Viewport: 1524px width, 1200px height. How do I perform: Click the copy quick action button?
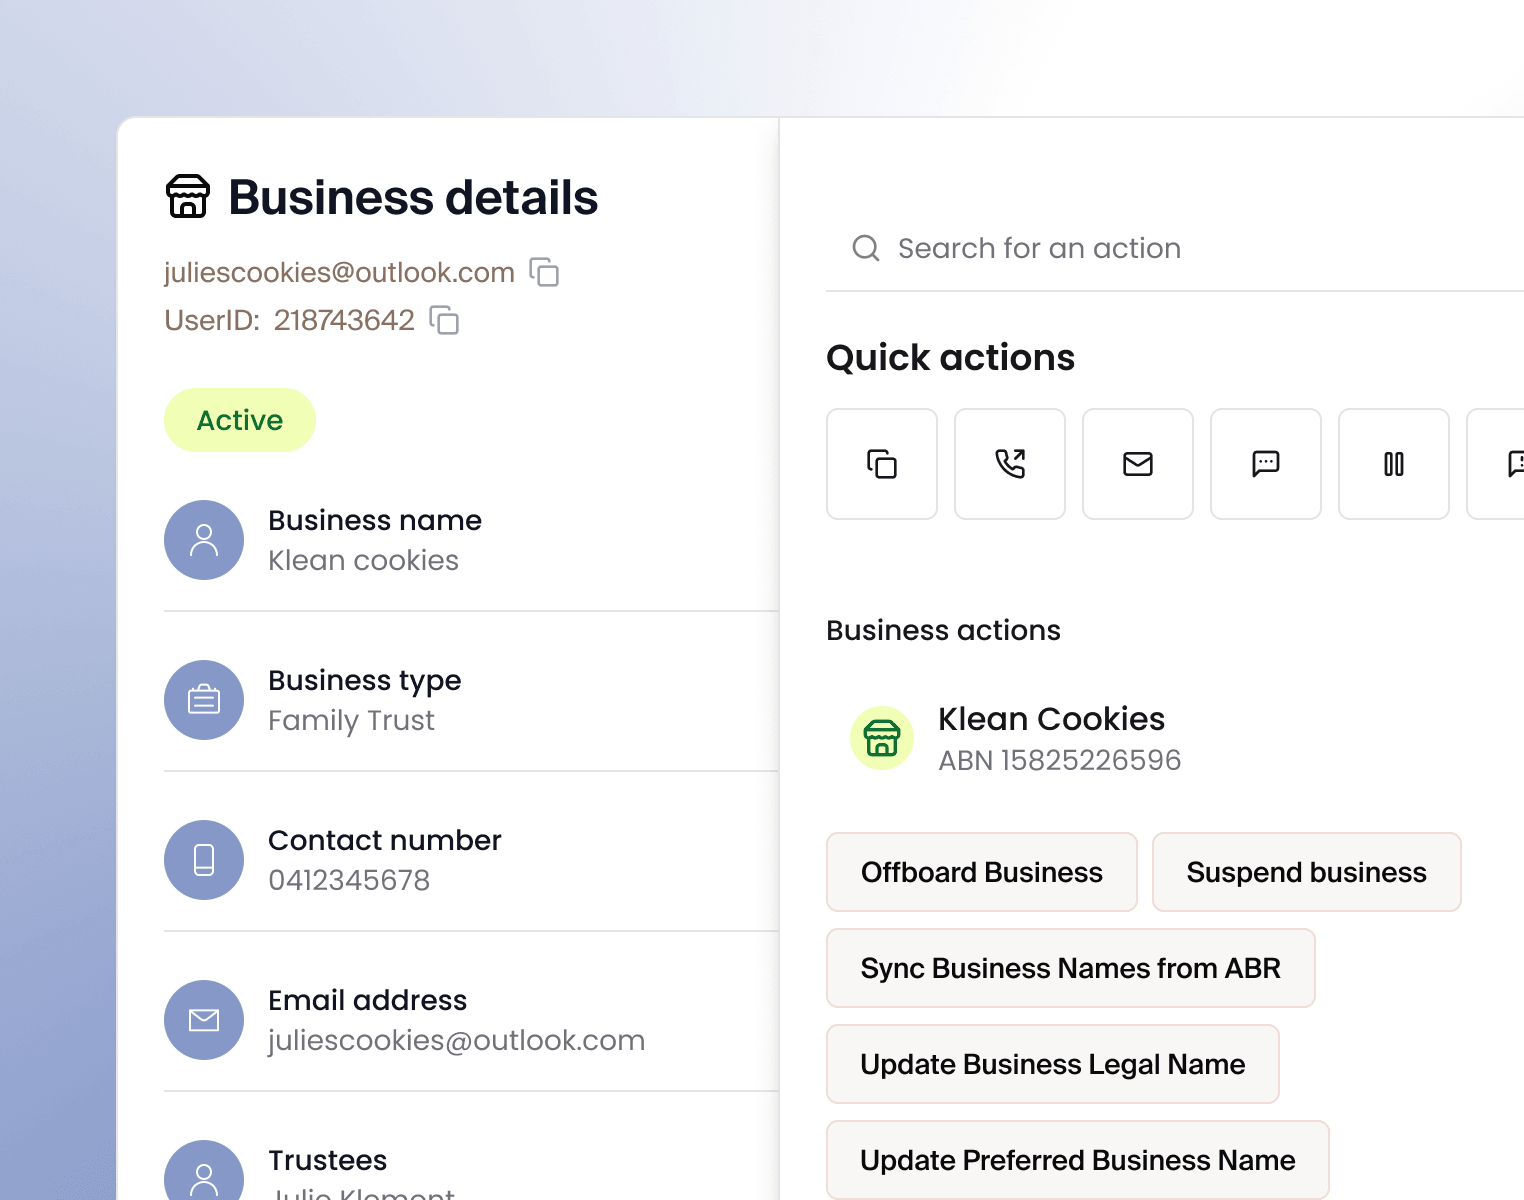tap(882, 464)
